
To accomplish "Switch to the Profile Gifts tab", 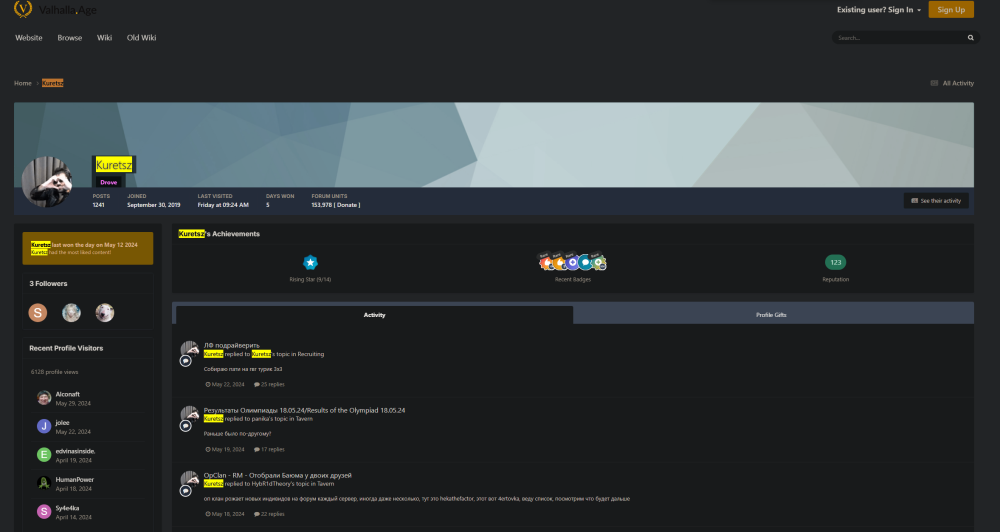I will [771, 315].
